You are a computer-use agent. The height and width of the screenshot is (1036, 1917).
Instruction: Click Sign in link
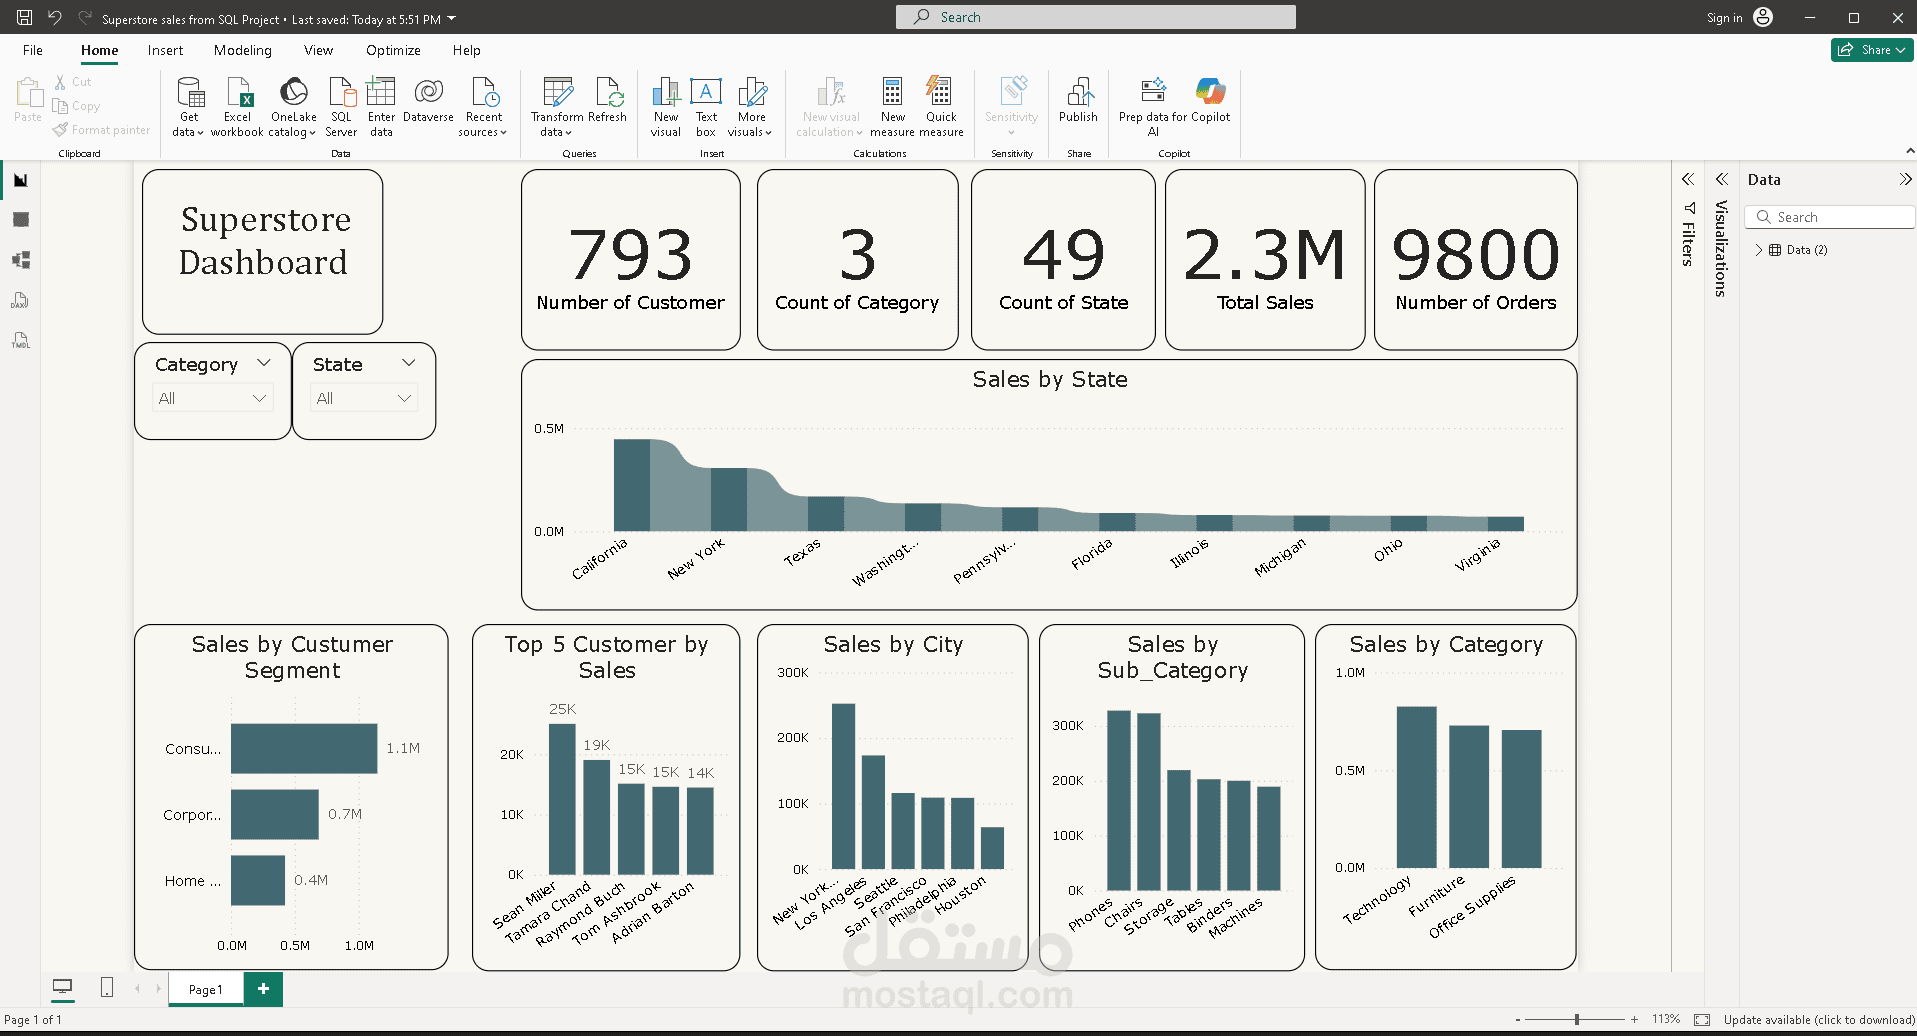1724,18
